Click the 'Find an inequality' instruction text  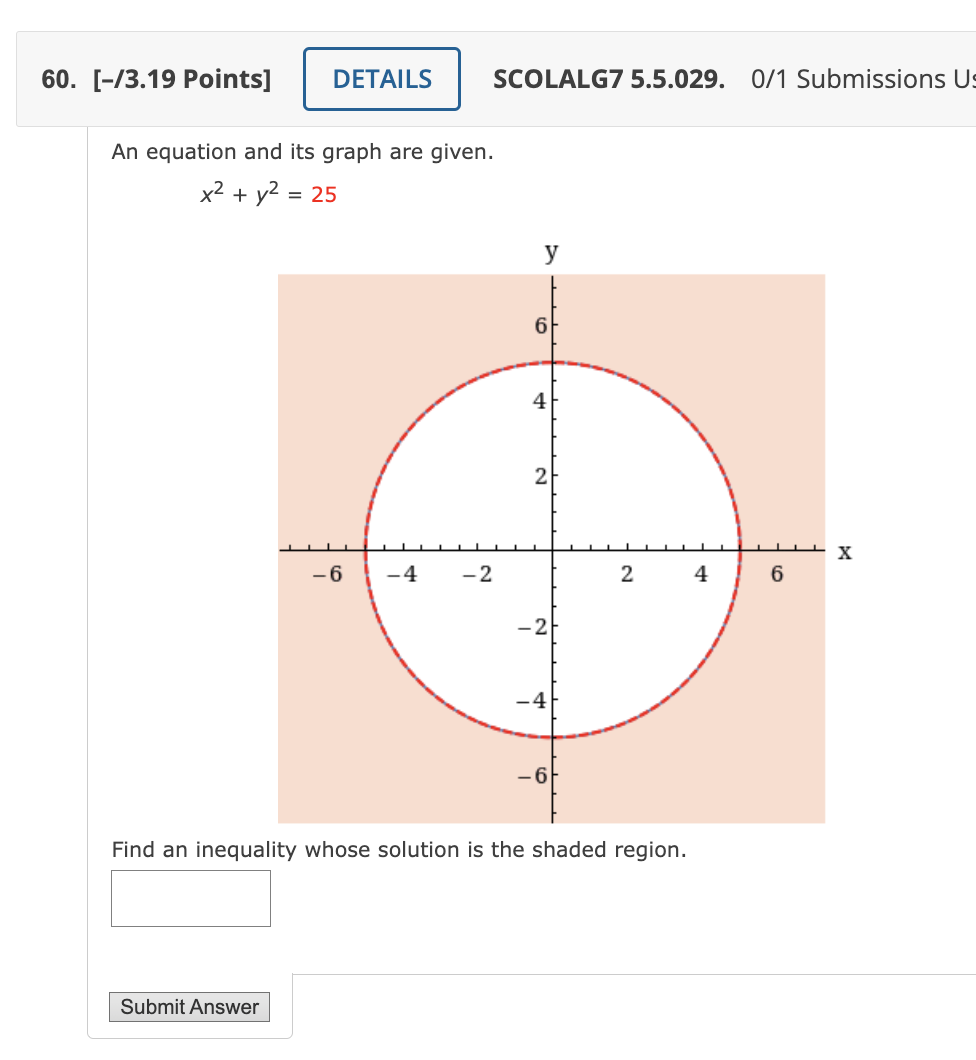coord(399,849)
